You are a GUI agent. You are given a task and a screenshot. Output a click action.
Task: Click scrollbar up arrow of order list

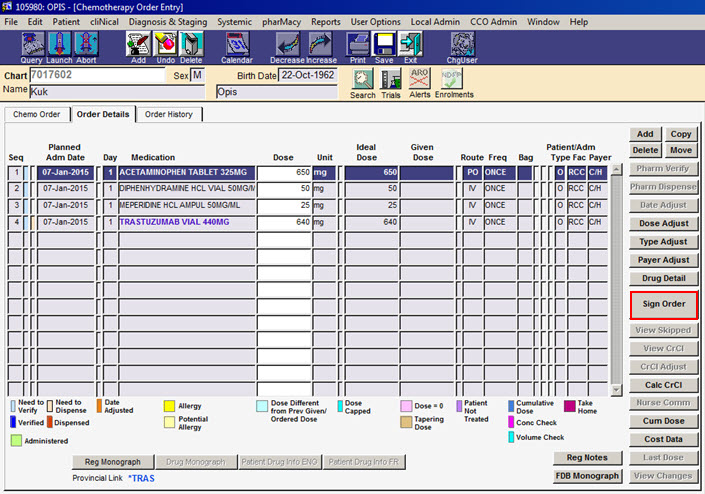point(617,169)
